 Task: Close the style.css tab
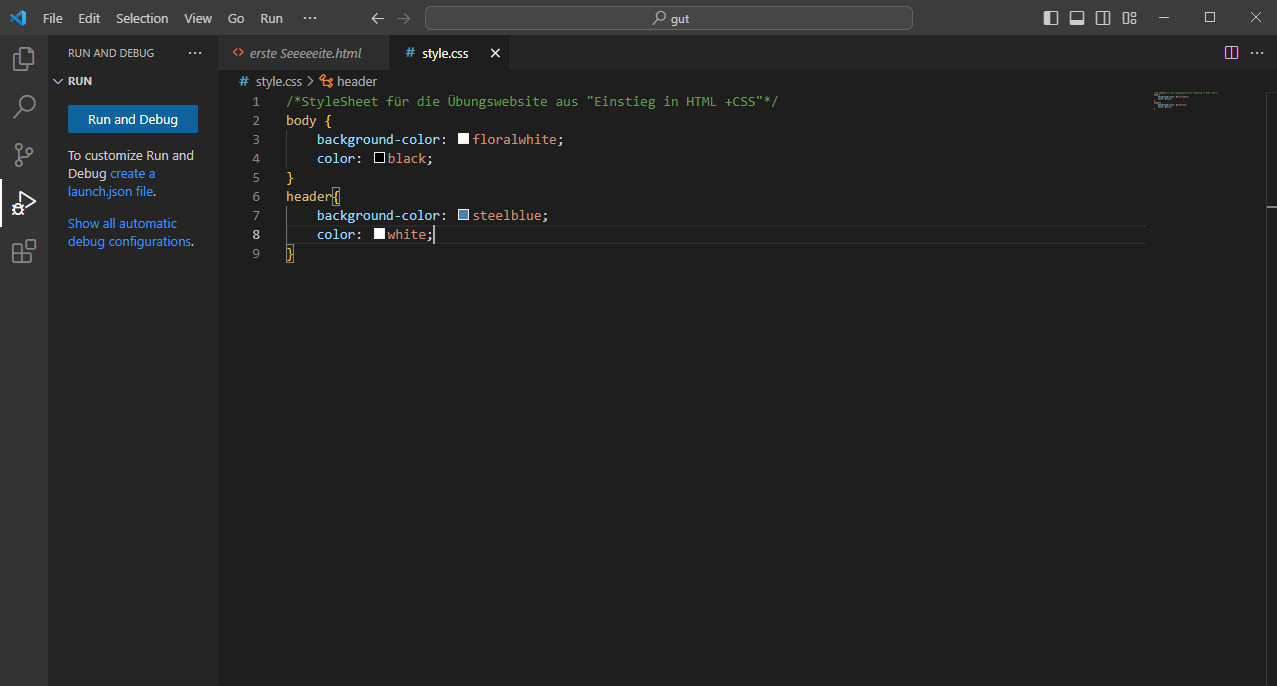click(x=494, y=53)
